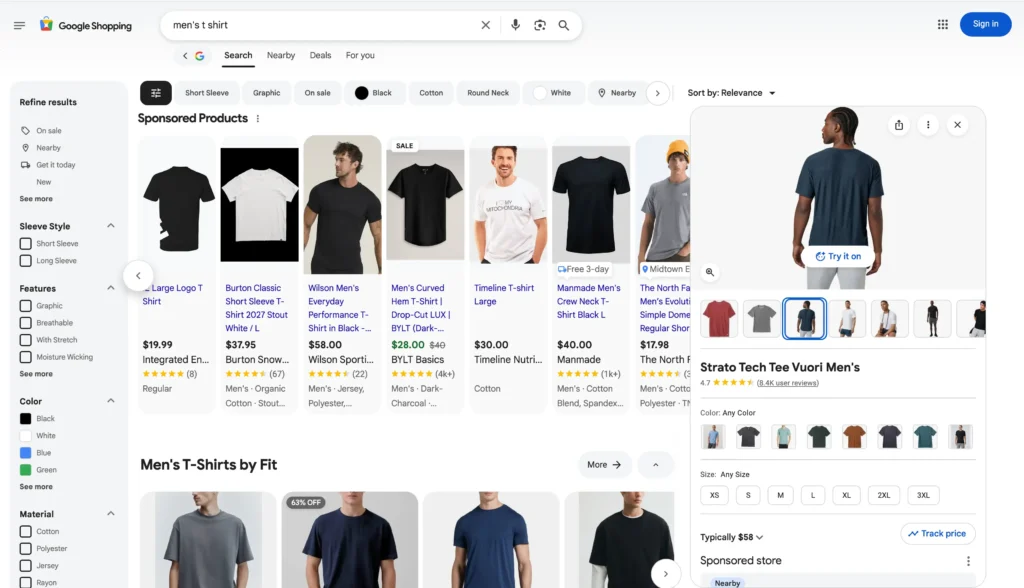Expand See more under Features
Image resolution: width=1024 pixels, height=588 pixels.
click(x=36, y=374)
